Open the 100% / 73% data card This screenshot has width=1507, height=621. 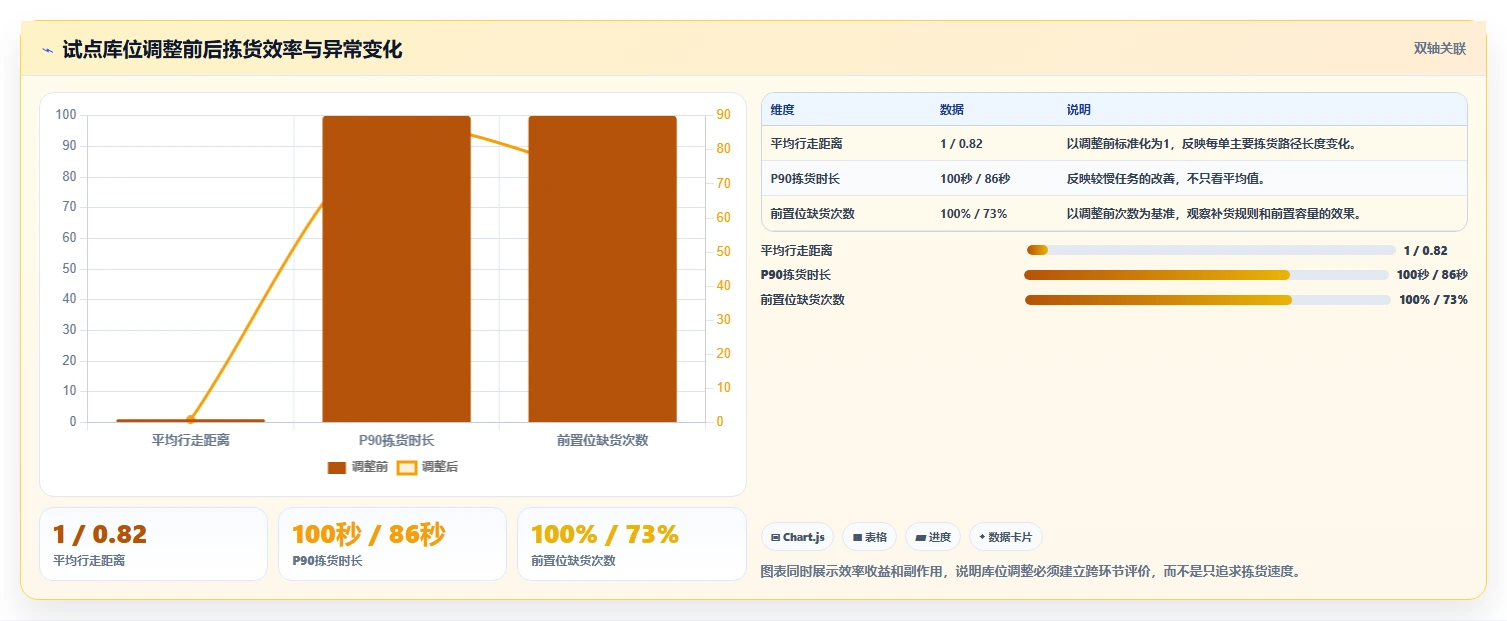click(632, 544)
